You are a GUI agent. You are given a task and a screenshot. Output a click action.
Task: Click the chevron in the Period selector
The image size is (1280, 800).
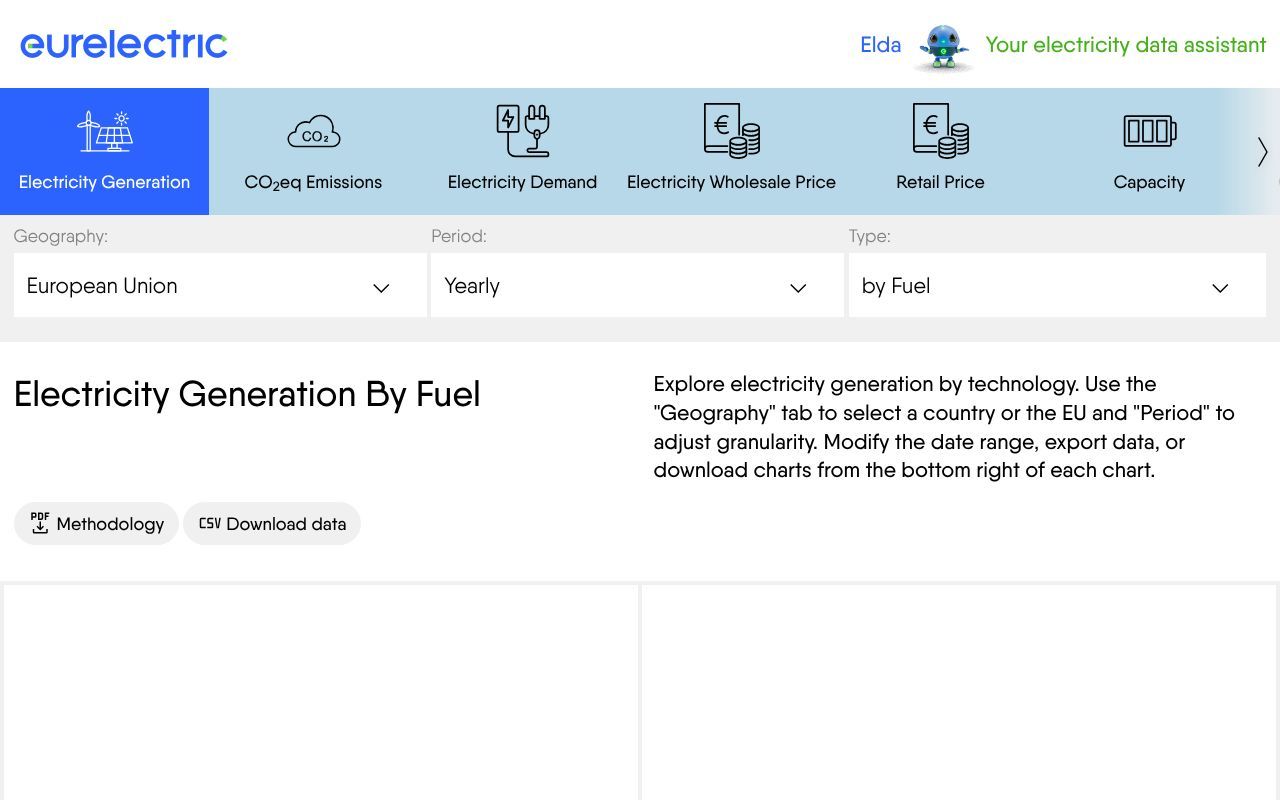point(798,288)
